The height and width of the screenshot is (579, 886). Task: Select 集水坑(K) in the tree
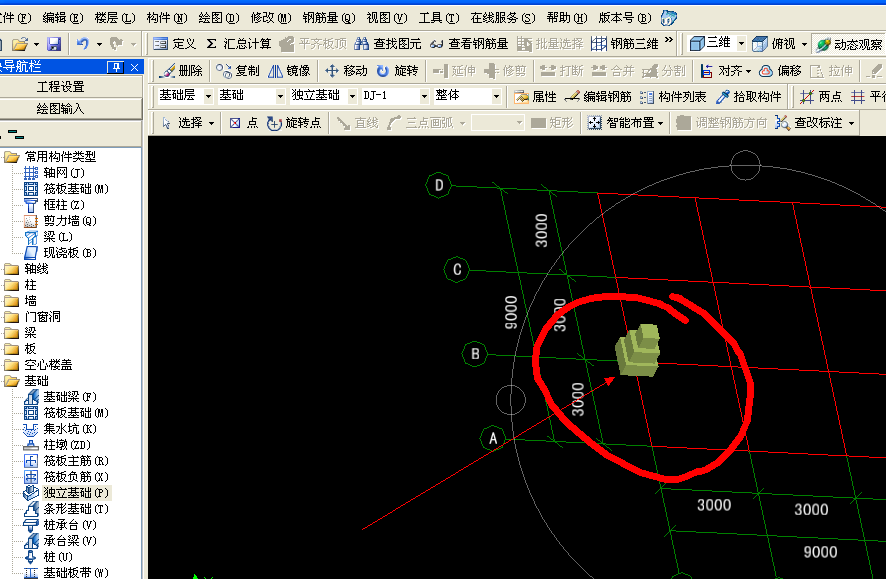point(60,429)
